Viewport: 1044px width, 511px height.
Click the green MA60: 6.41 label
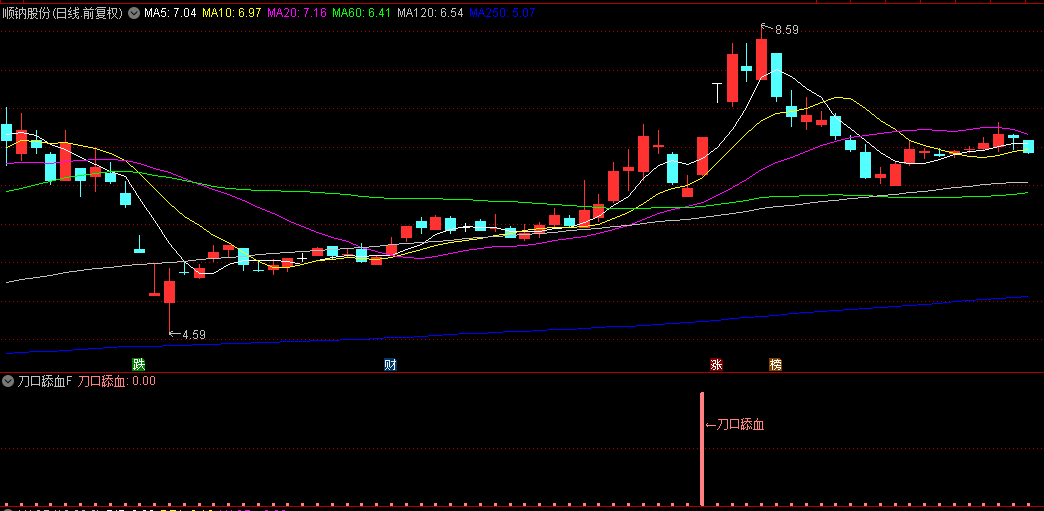tap(360, 13)
